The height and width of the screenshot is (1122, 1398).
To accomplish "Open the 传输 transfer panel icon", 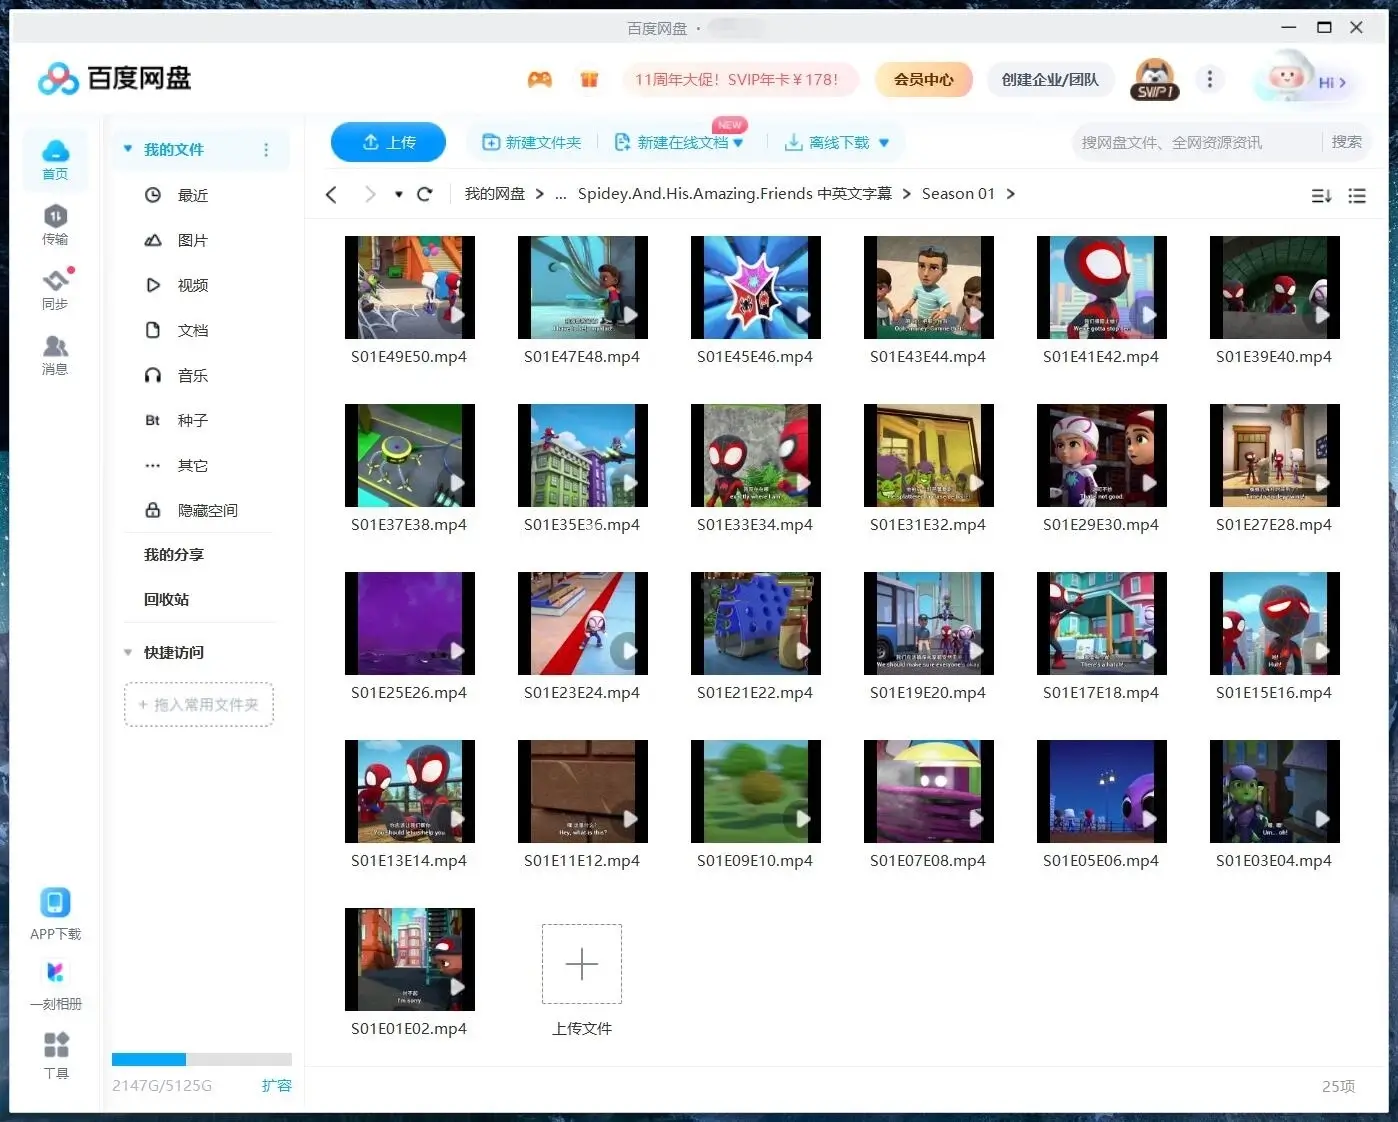I will (x=55, y=224).
